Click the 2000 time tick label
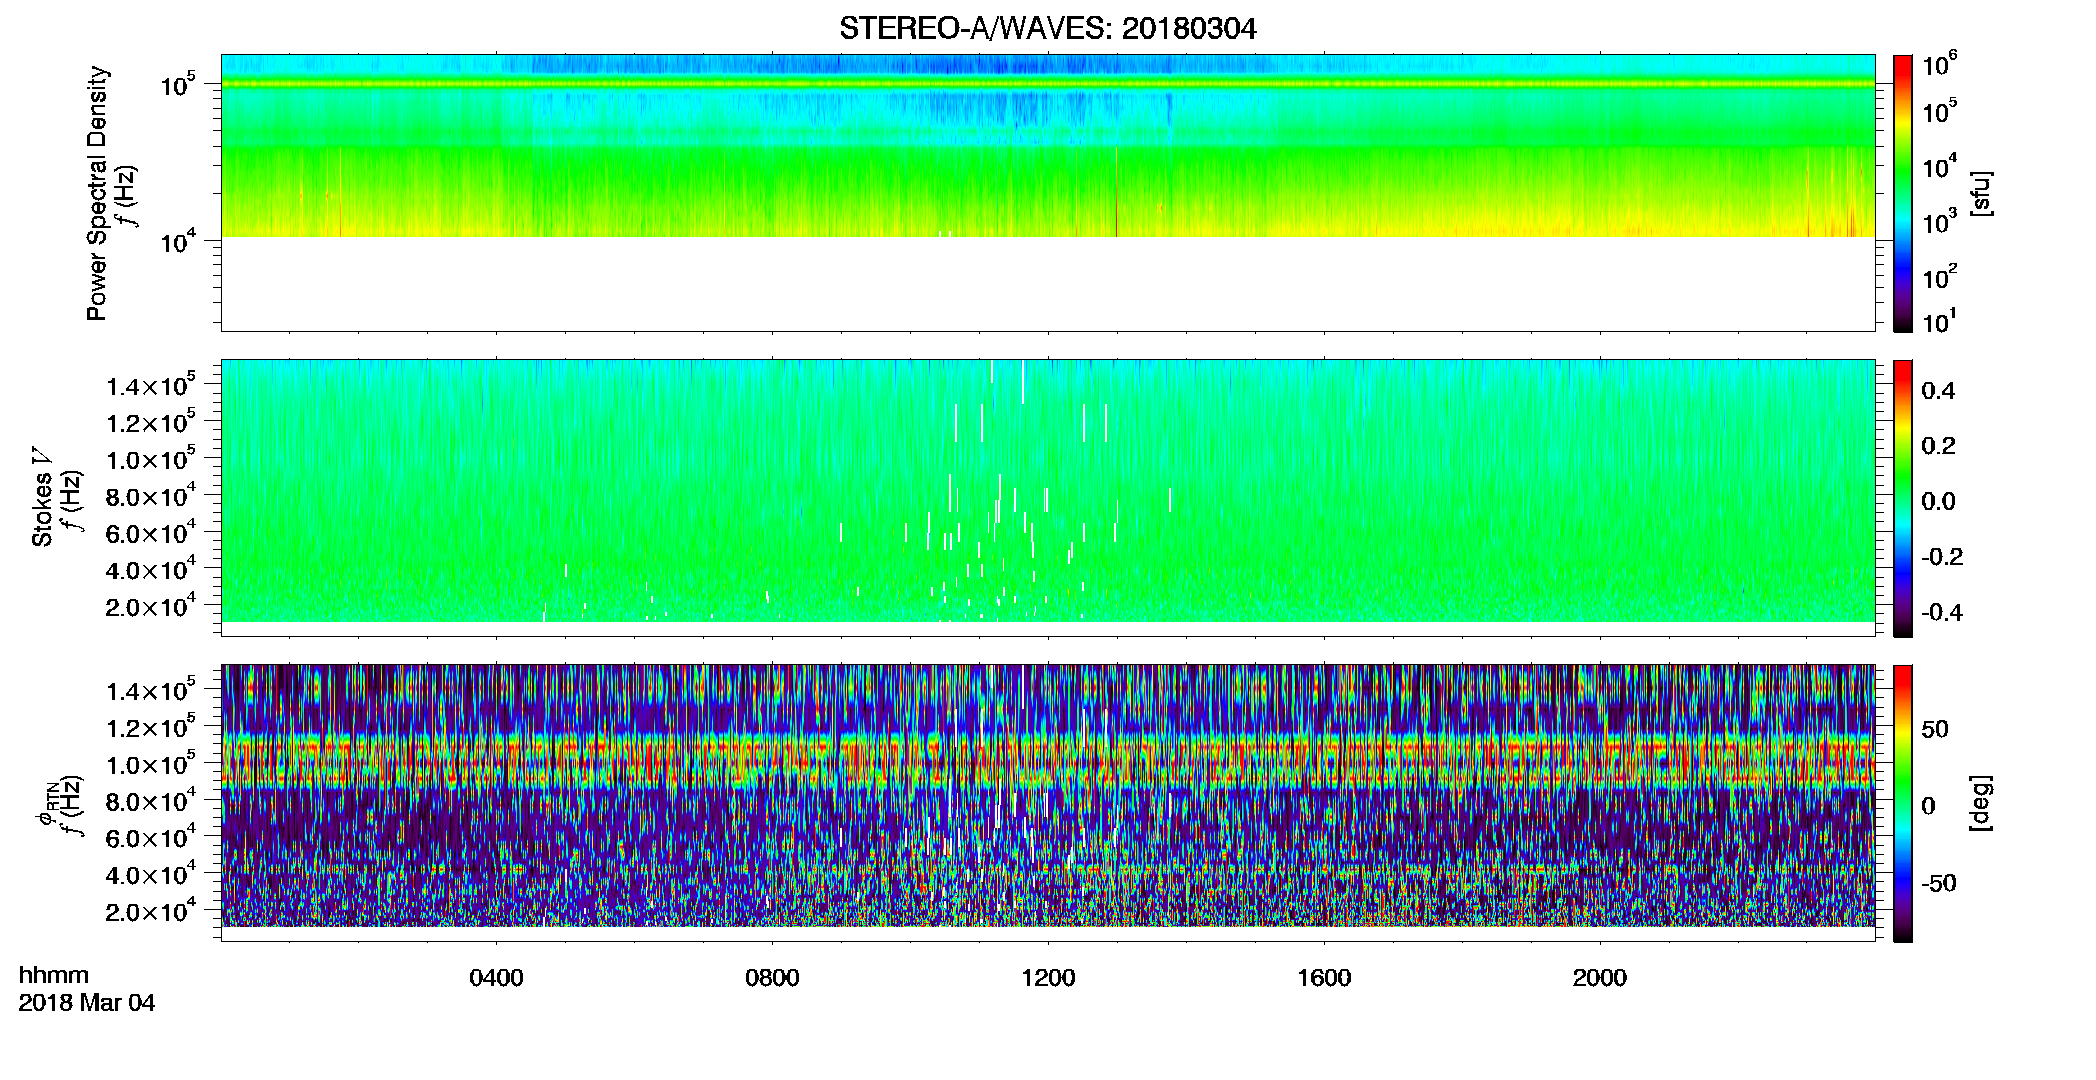Image resolution: width=2096 pixels, height=1080 pixels. tap(1600, 978)
